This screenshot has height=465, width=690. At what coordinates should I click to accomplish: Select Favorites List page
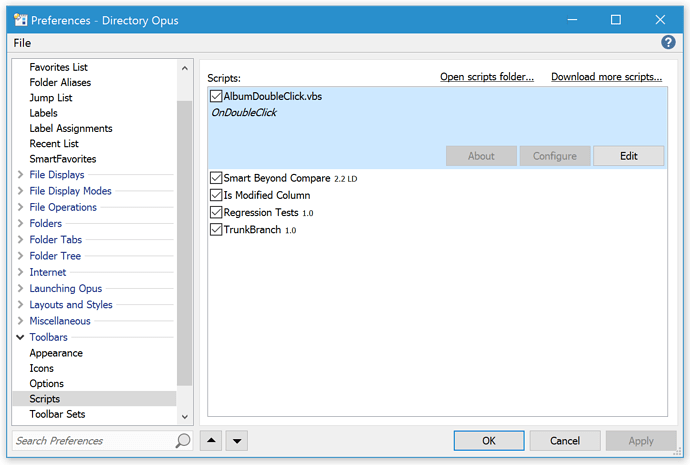[x=59, y=67]
